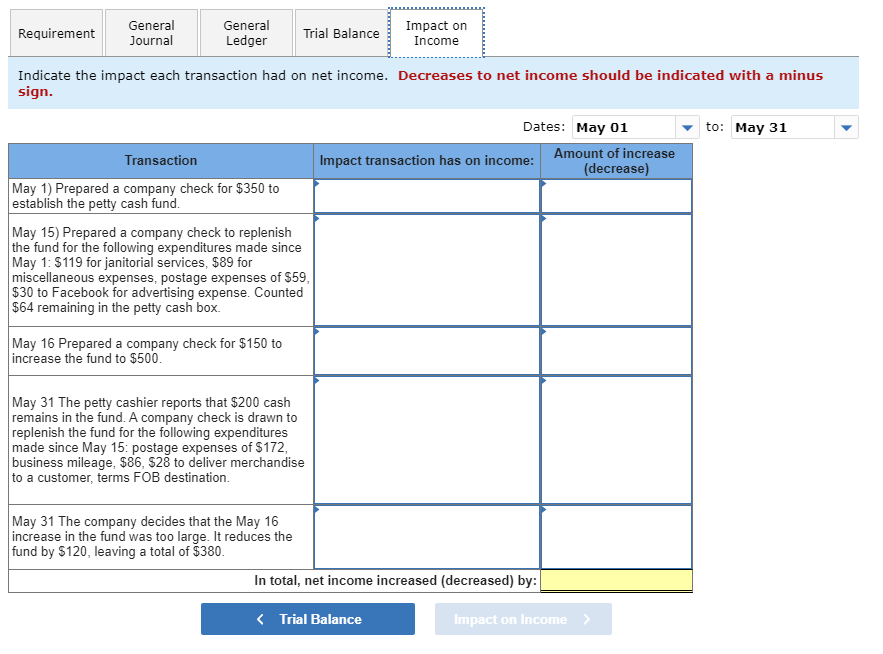Open impact dropdown for the May 31 replenishment row
The height and width of the screenshot is (654, 883).
pyautogui.click(x=425, y=438)
